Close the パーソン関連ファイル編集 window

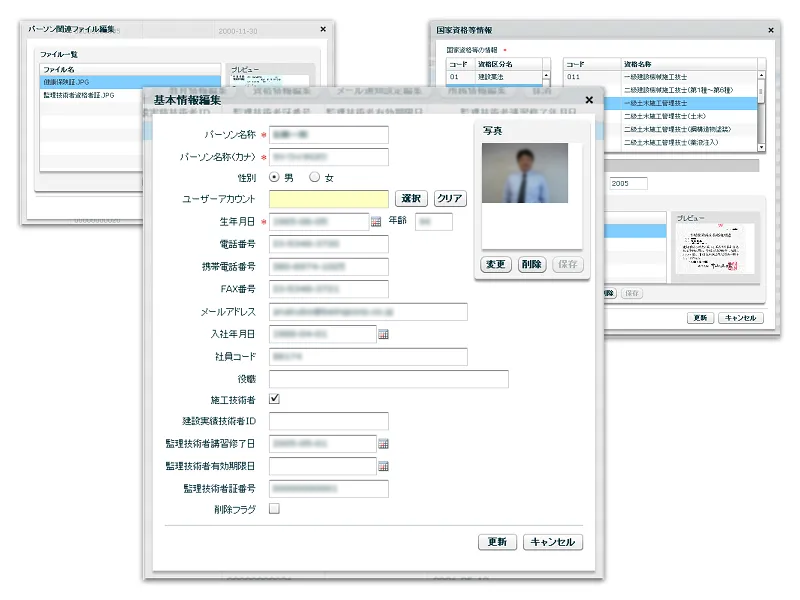[x=320, y=31]
